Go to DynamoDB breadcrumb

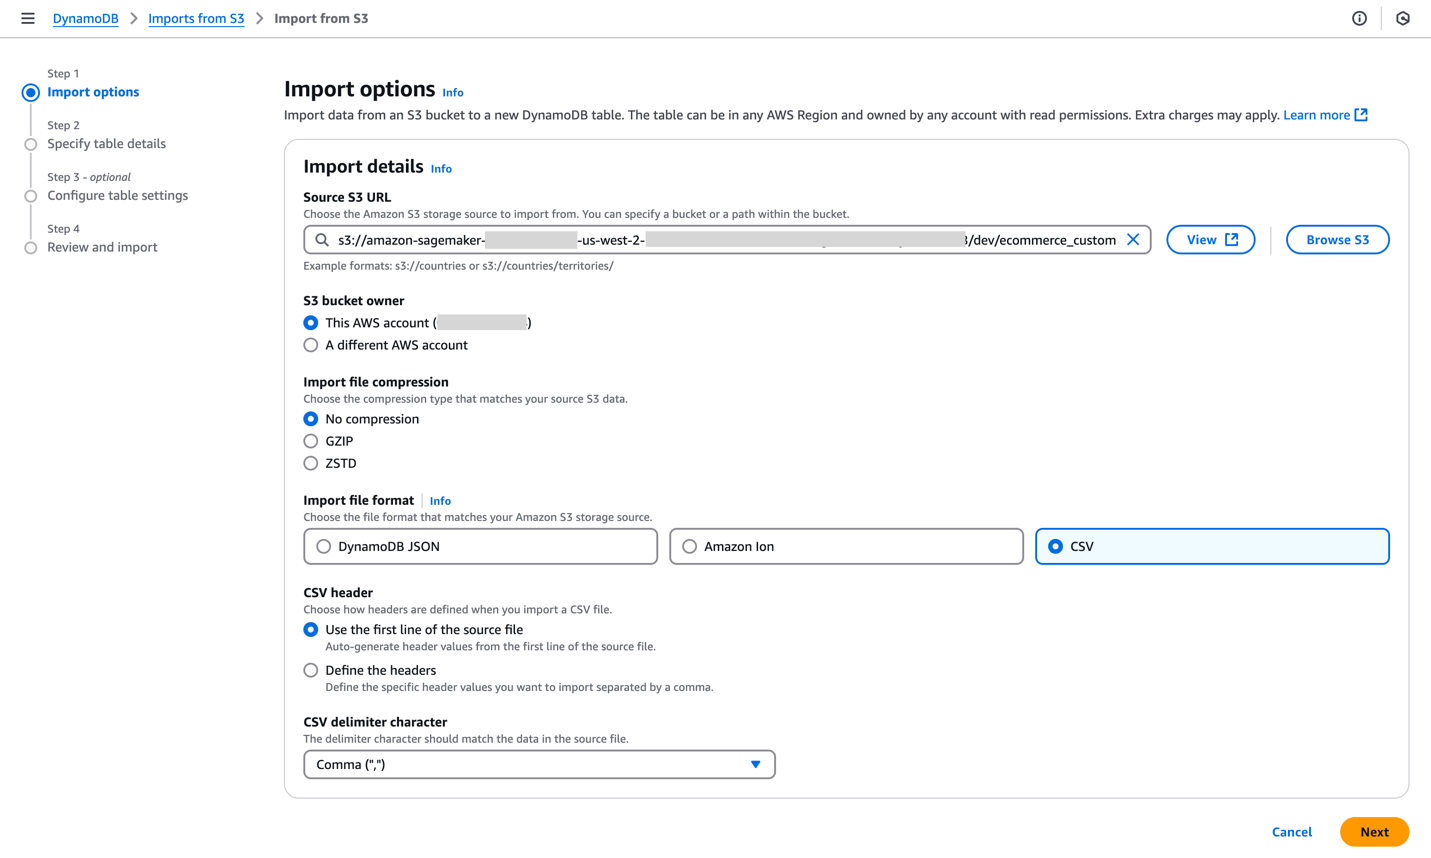click(86, 18)
